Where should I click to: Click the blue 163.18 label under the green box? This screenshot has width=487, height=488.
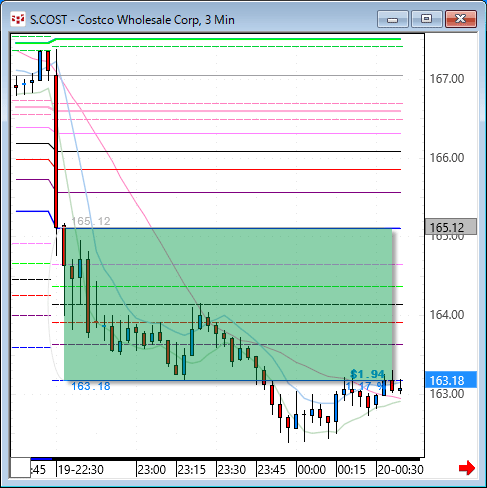91,386
